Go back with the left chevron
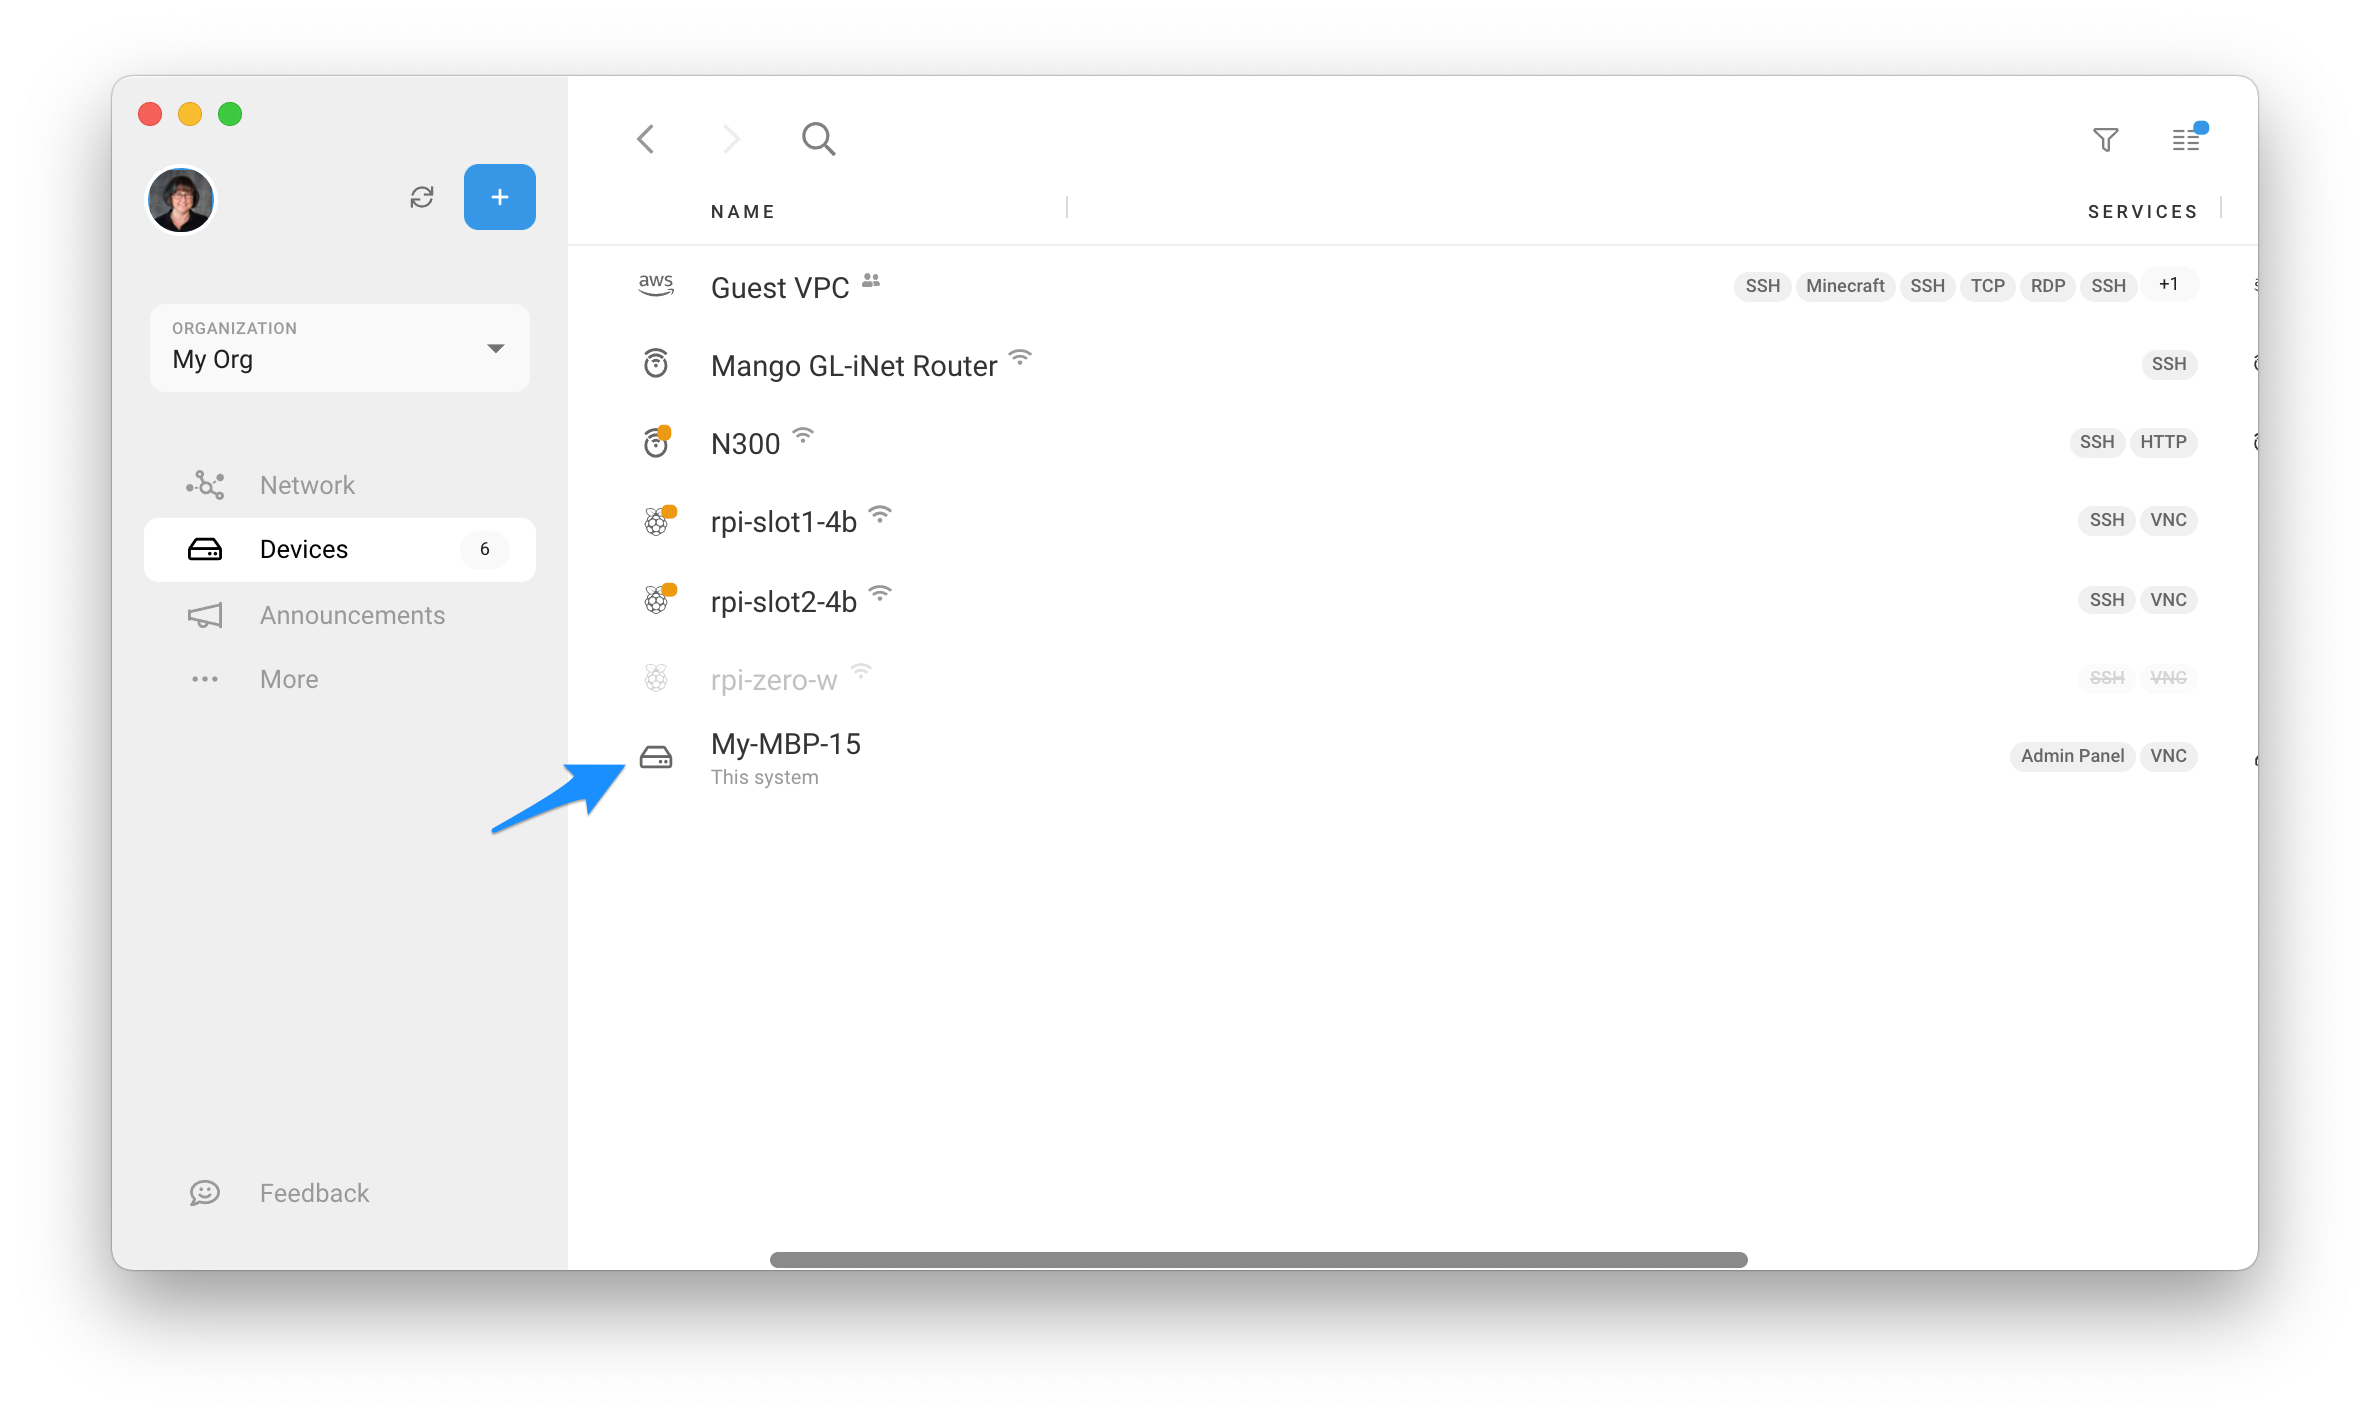This screenshot has height=1418, width=2370. [x=646, y=139]
